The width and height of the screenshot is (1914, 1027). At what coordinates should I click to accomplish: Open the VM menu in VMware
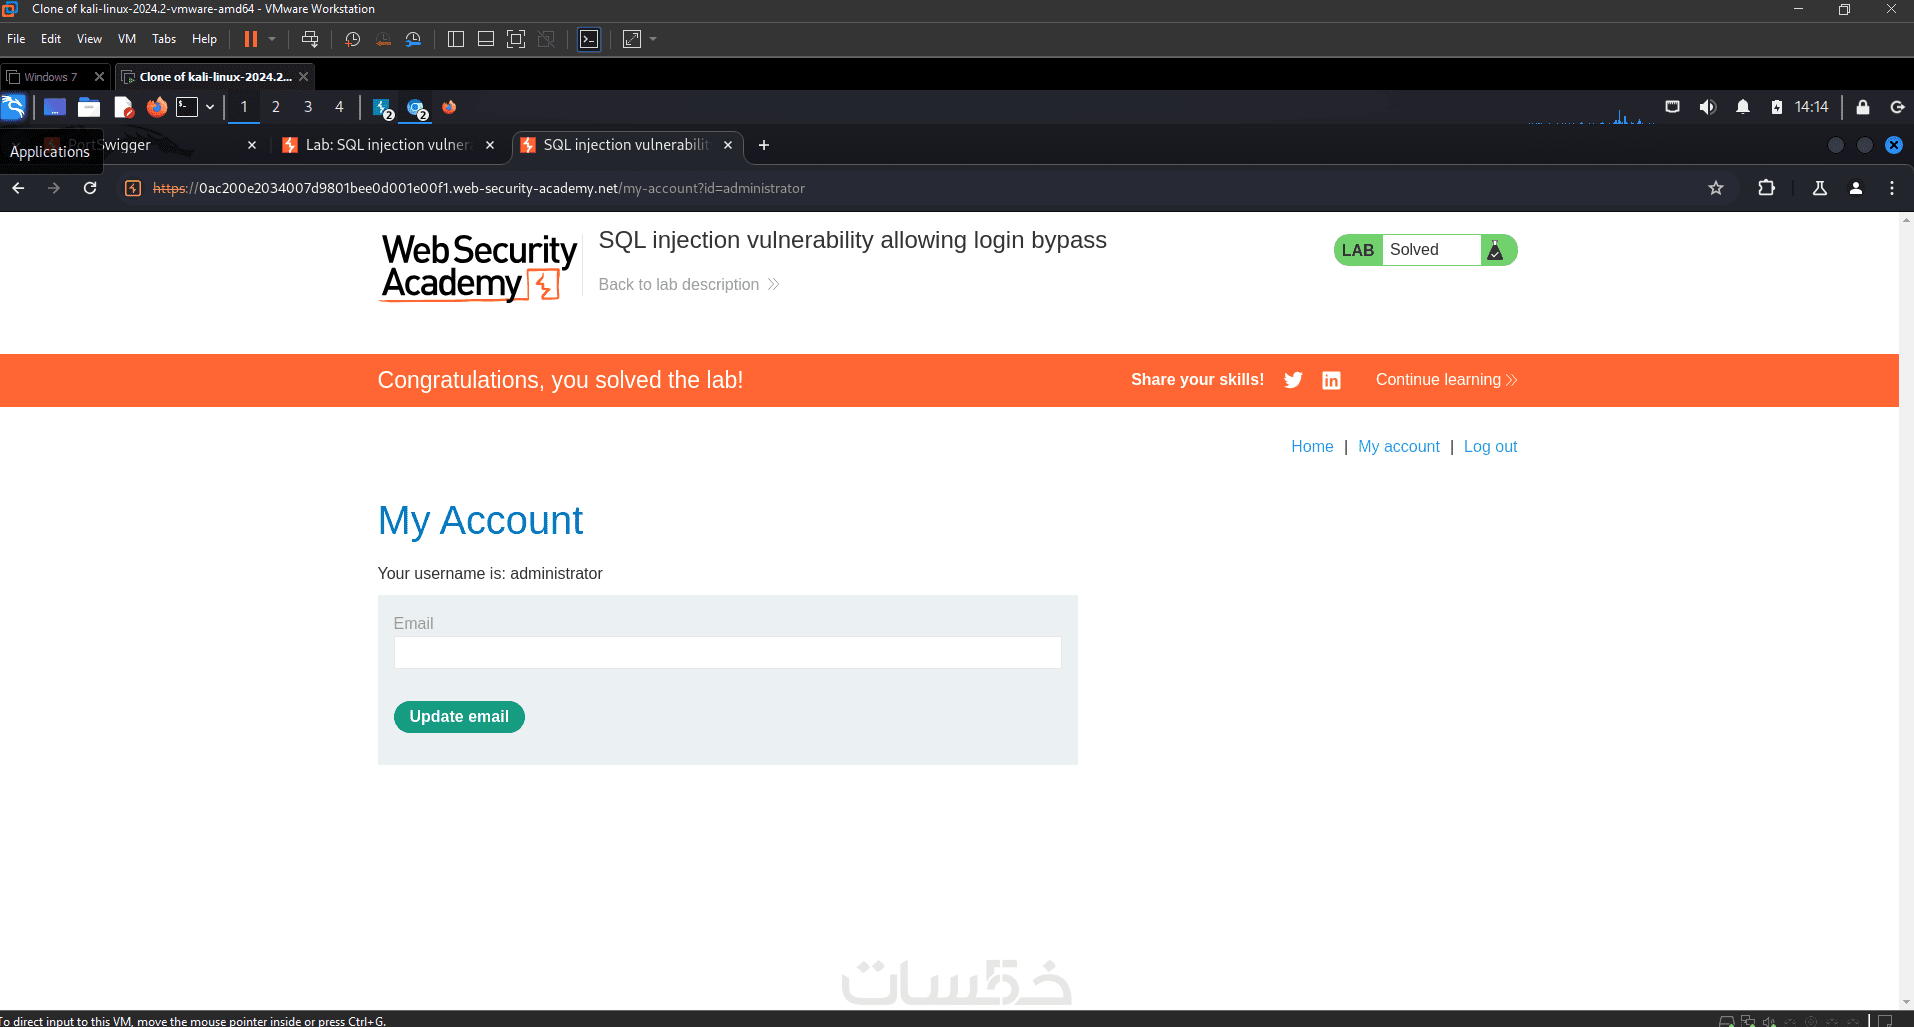tap(127, 39)
